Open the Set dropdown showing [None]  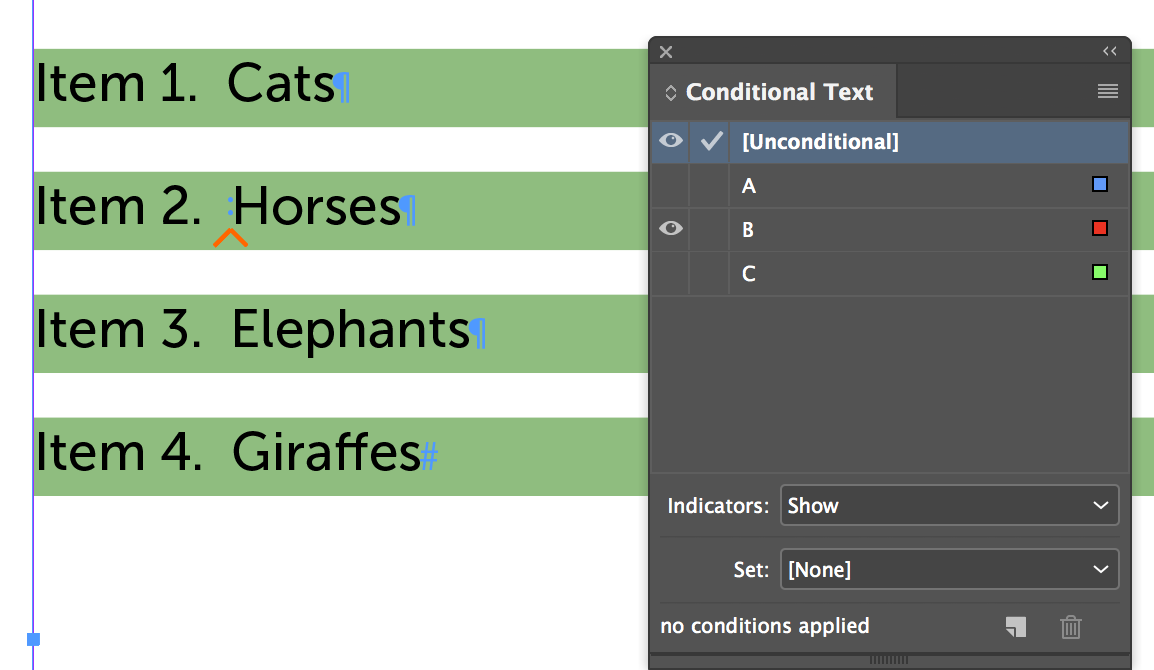(x=949, y=569)
